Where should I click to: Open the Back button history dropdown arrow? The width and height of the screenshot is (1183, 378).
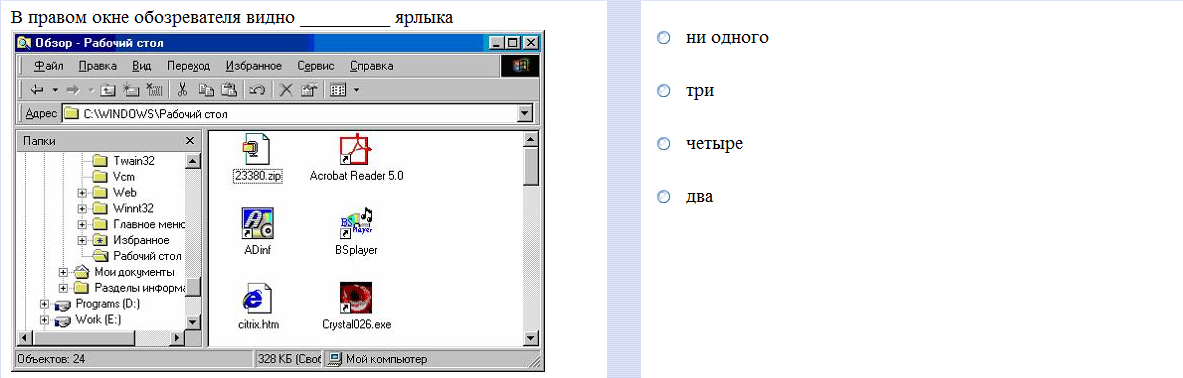(x=54, y=90)
